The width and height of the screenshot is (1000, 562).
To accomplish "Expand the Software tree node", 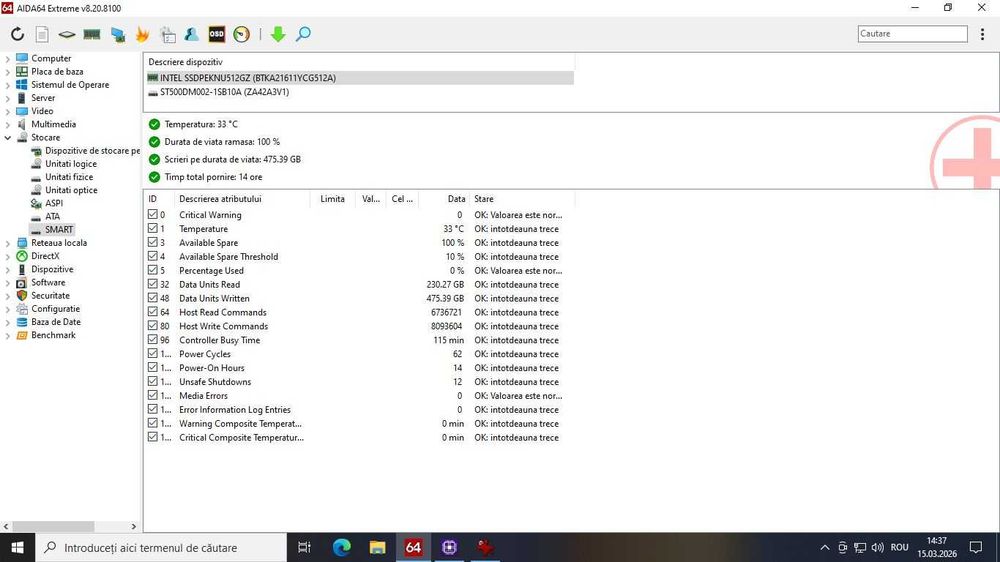I will tap(8, 283).
